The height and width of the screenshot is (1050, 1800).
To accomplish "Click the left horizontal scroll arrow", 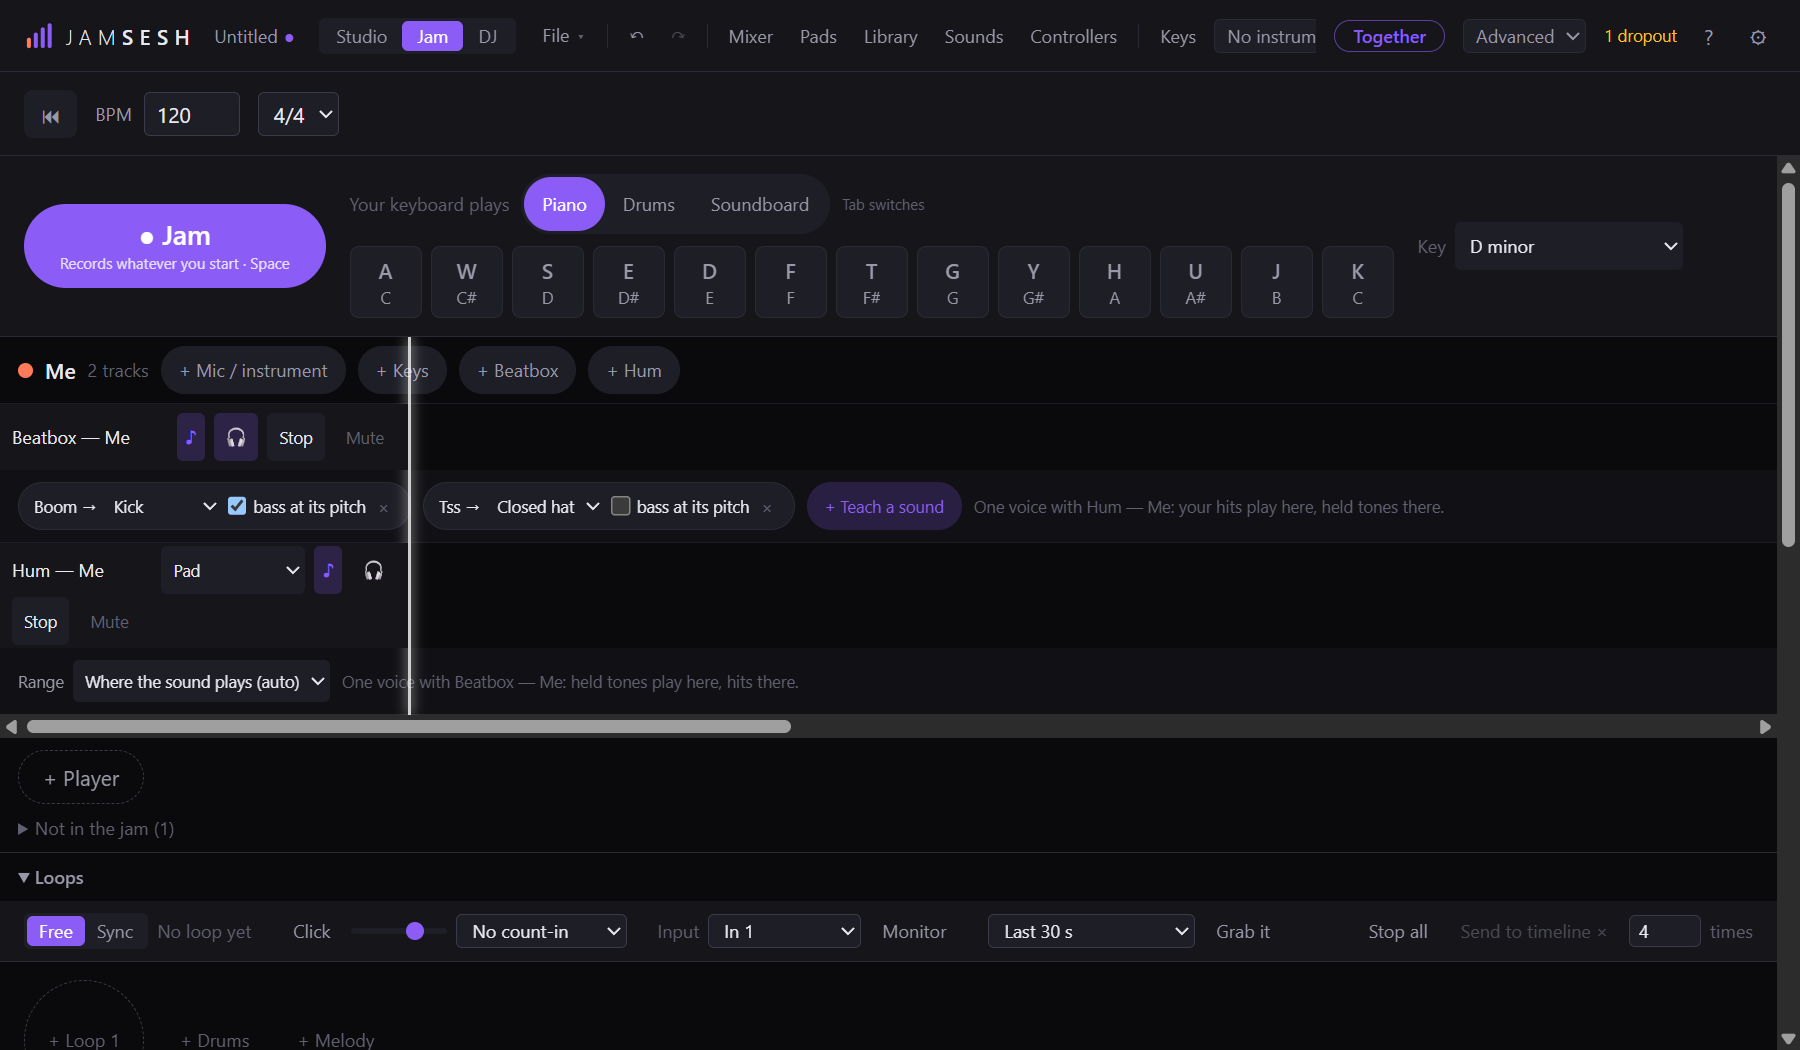I will pyautogui.click(x=11, y=727).
